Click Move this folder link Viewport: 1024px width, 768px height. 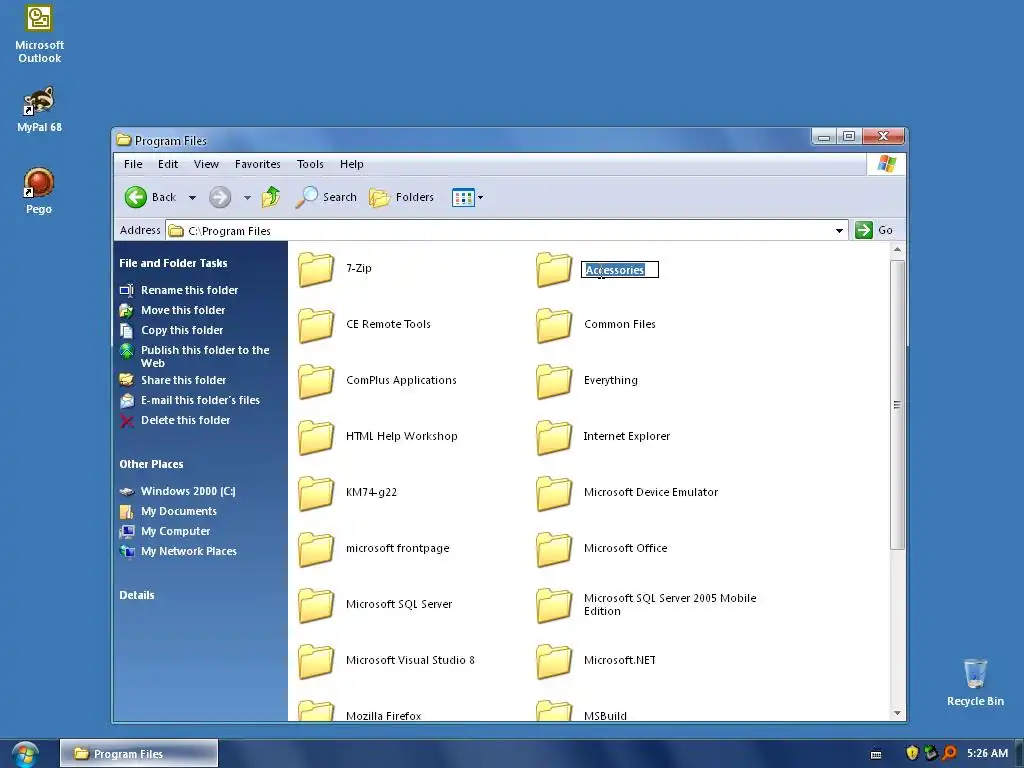pyautogui.click(x=183, y=310)
